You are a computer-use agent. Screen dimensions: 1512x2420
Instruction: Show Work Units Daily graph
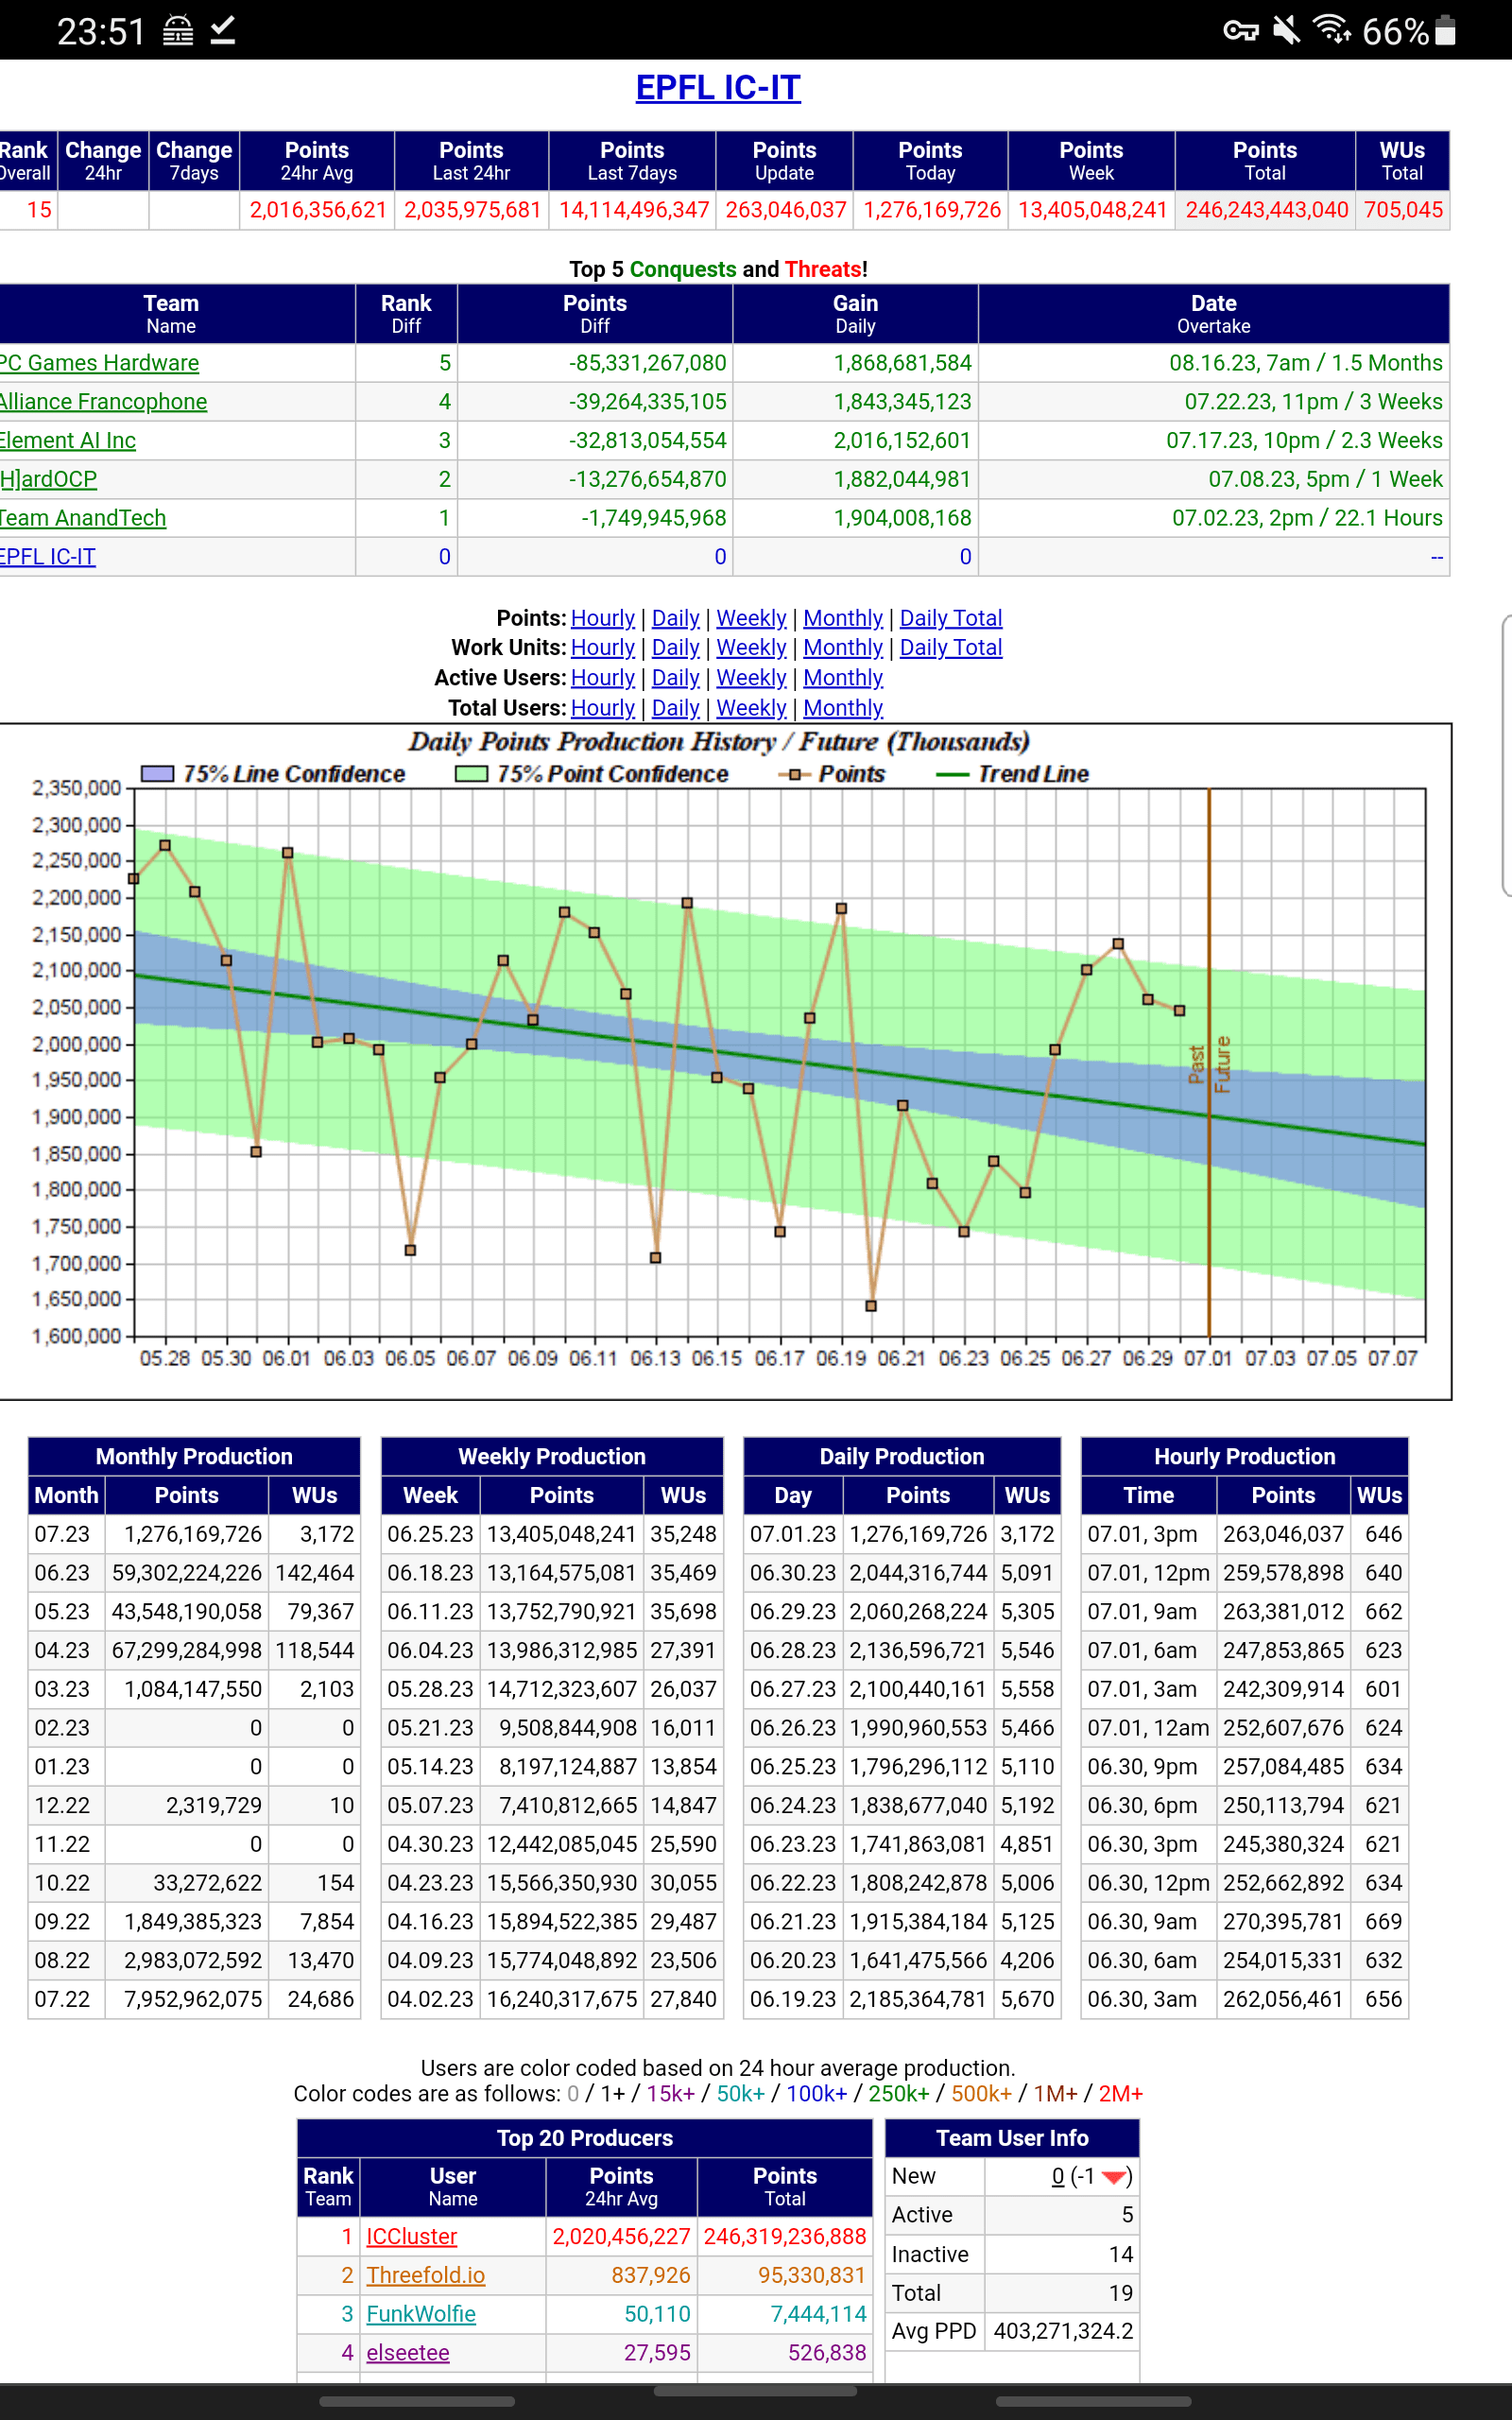(x=676, y=648)
